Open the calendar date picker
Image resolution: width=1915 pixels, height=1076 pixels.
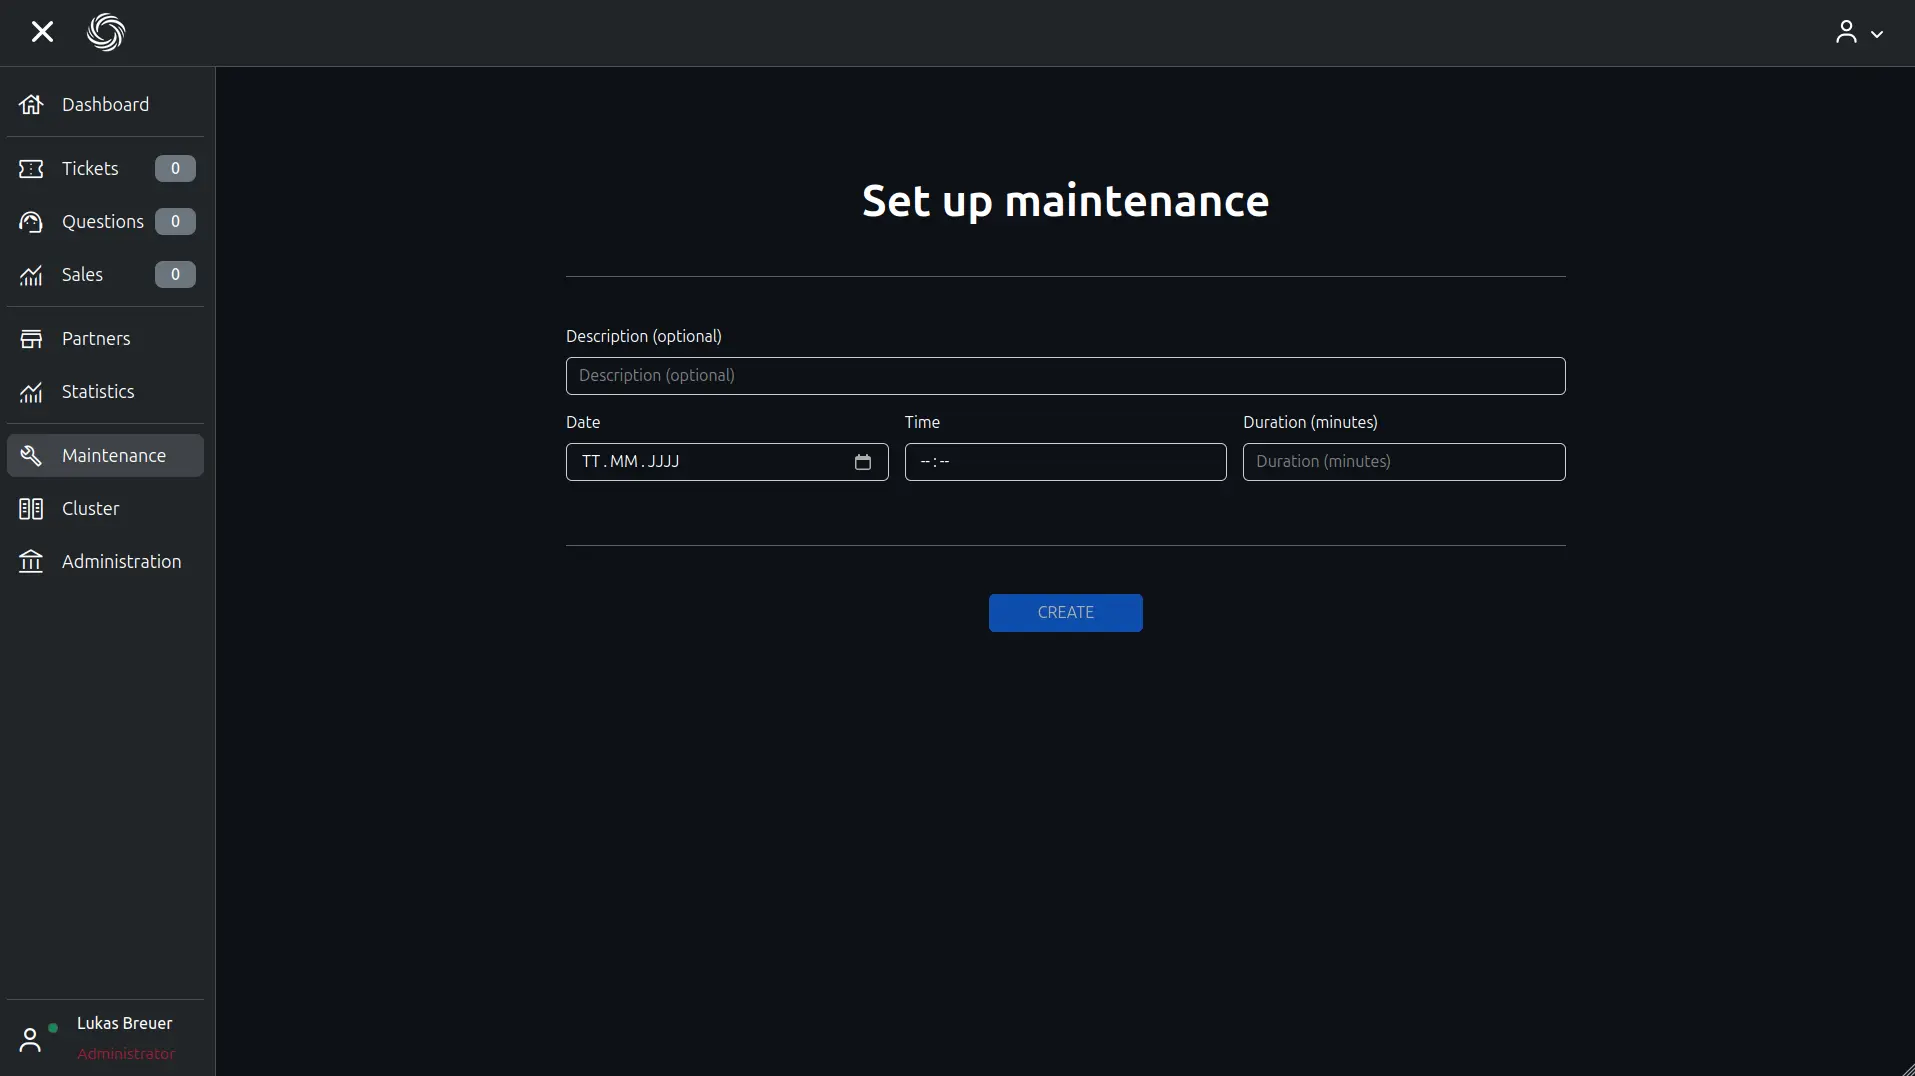pyautogui.click(x=862, y=462)
